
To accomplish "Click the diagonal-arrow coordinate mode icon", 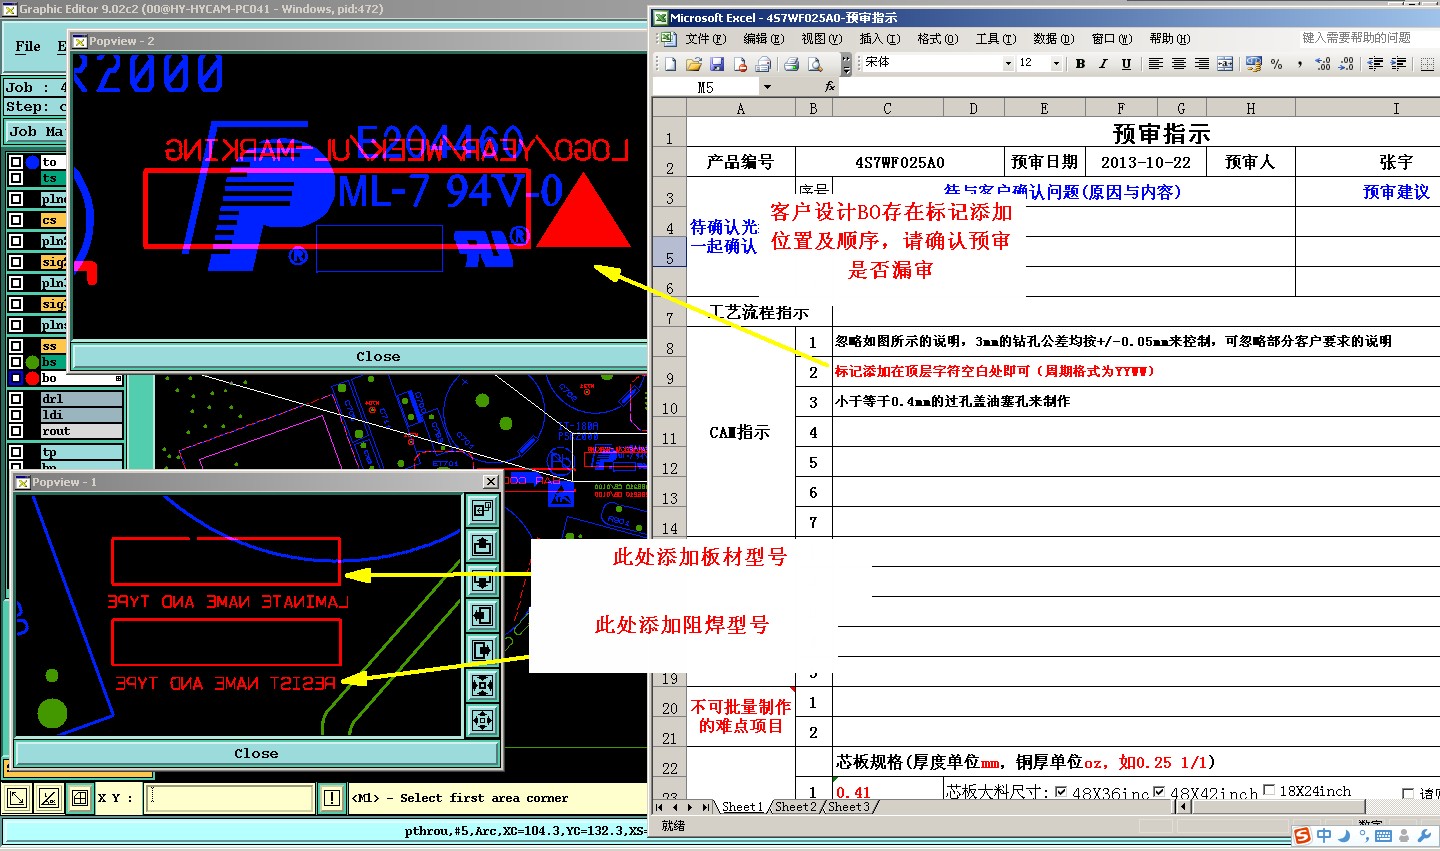I will 17,798.
